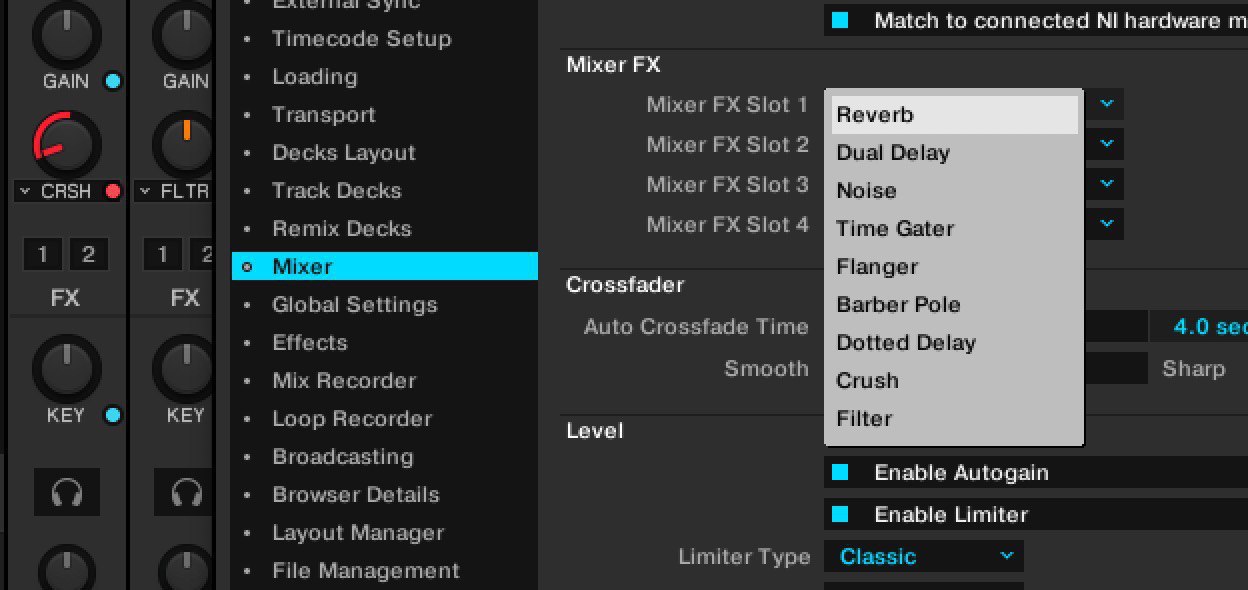The width and height of the screenshot is (1248, 590).
Task: Go to Layout Manager preferences
Action: (x=358, y=533)
